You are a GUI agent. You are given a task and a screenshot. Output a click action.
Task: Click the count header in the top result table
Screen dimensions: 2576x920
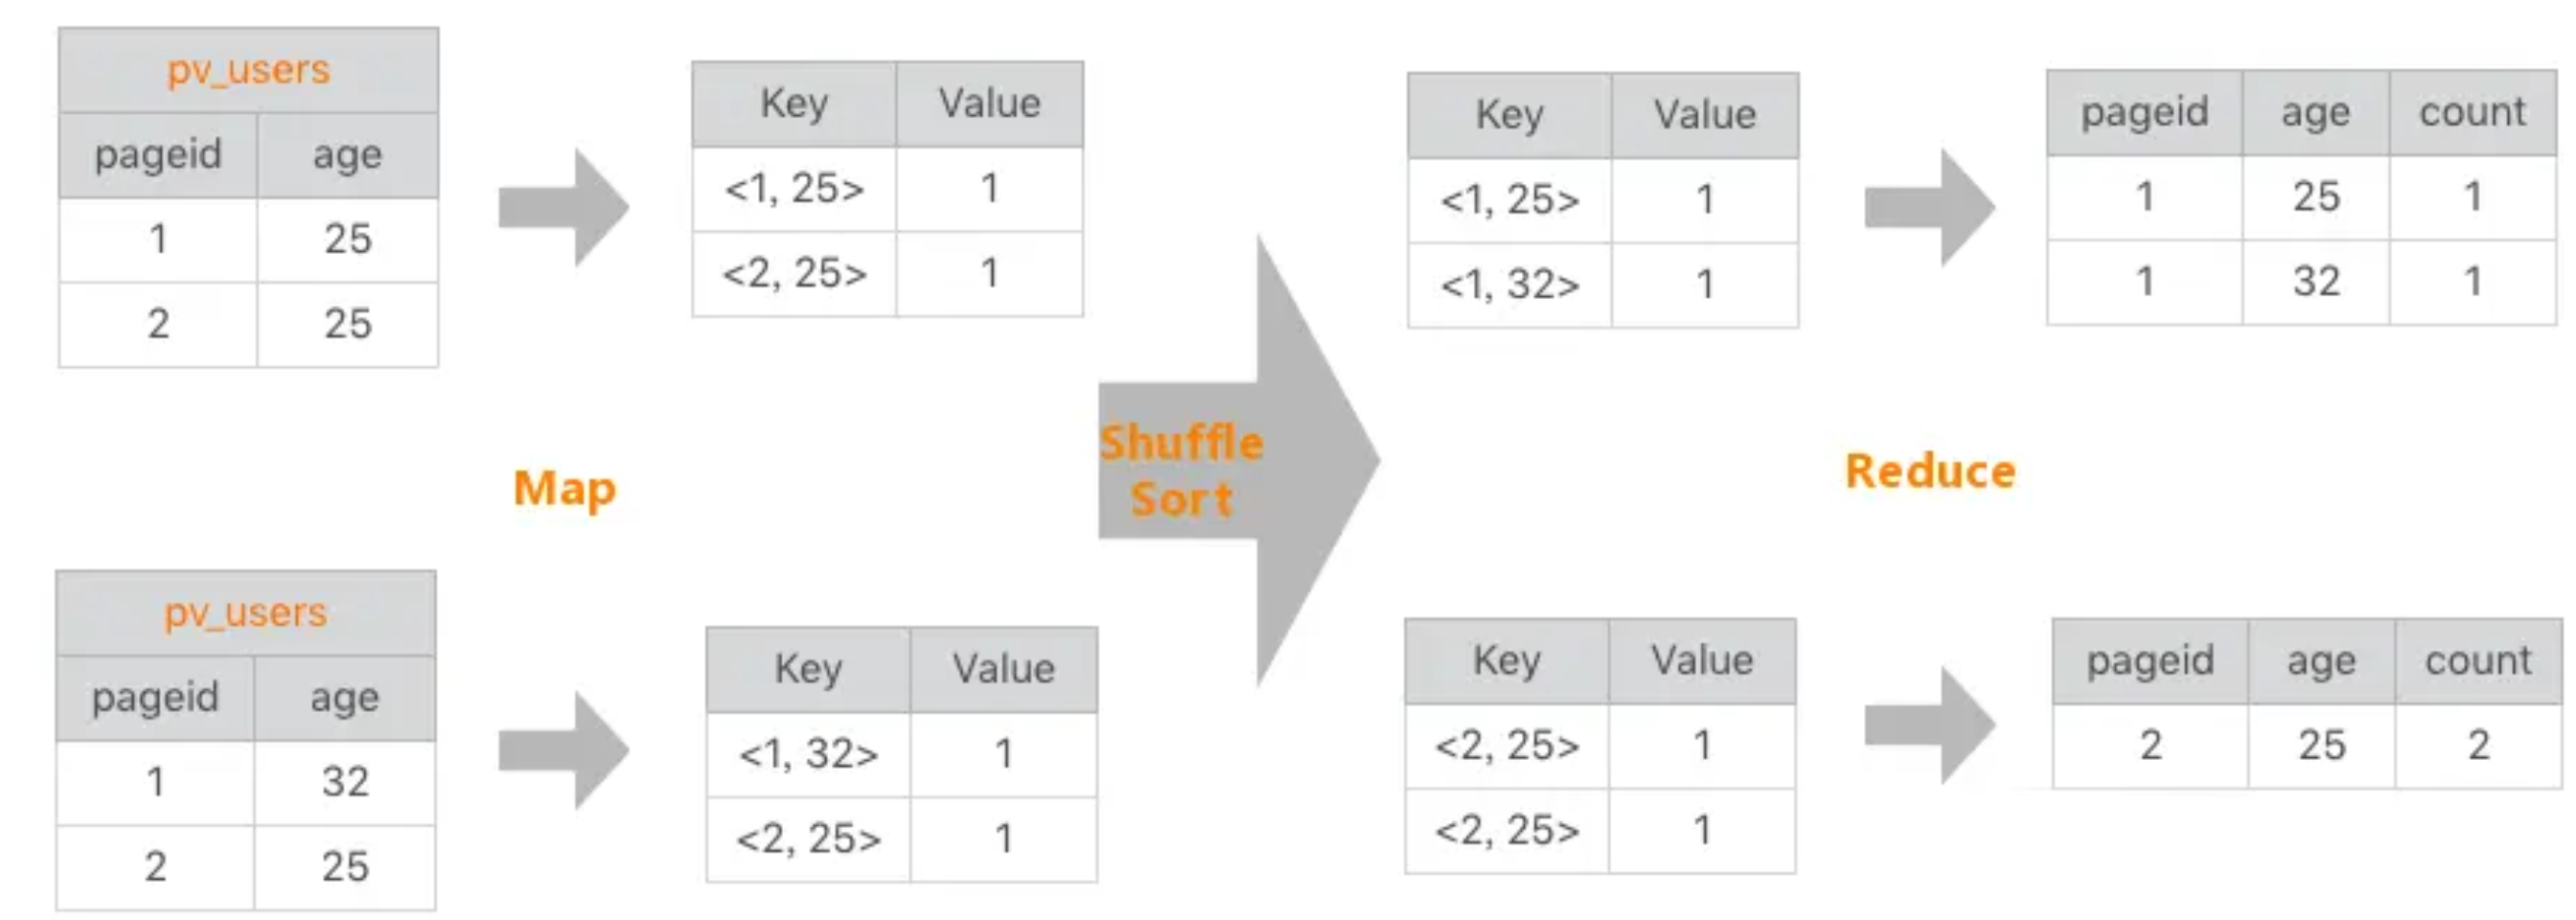point(2472,112)
